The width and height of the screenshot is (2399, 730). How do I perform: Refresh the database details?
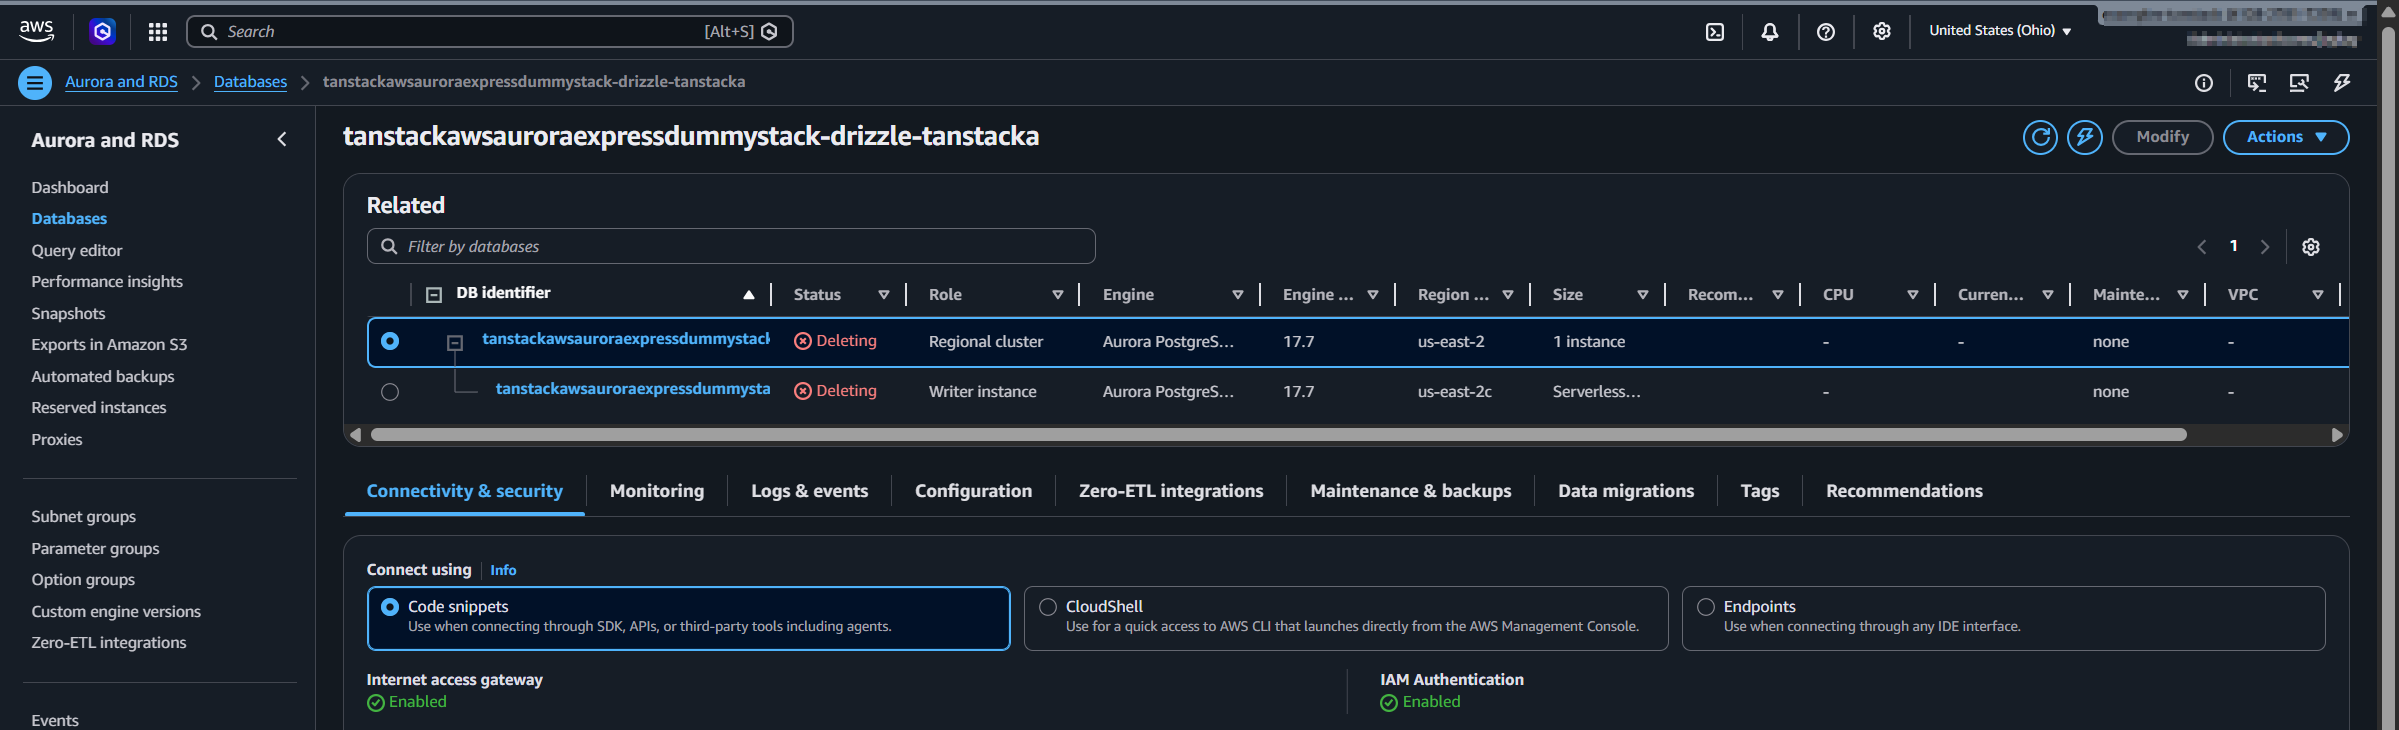click(x=2040, y=137)
